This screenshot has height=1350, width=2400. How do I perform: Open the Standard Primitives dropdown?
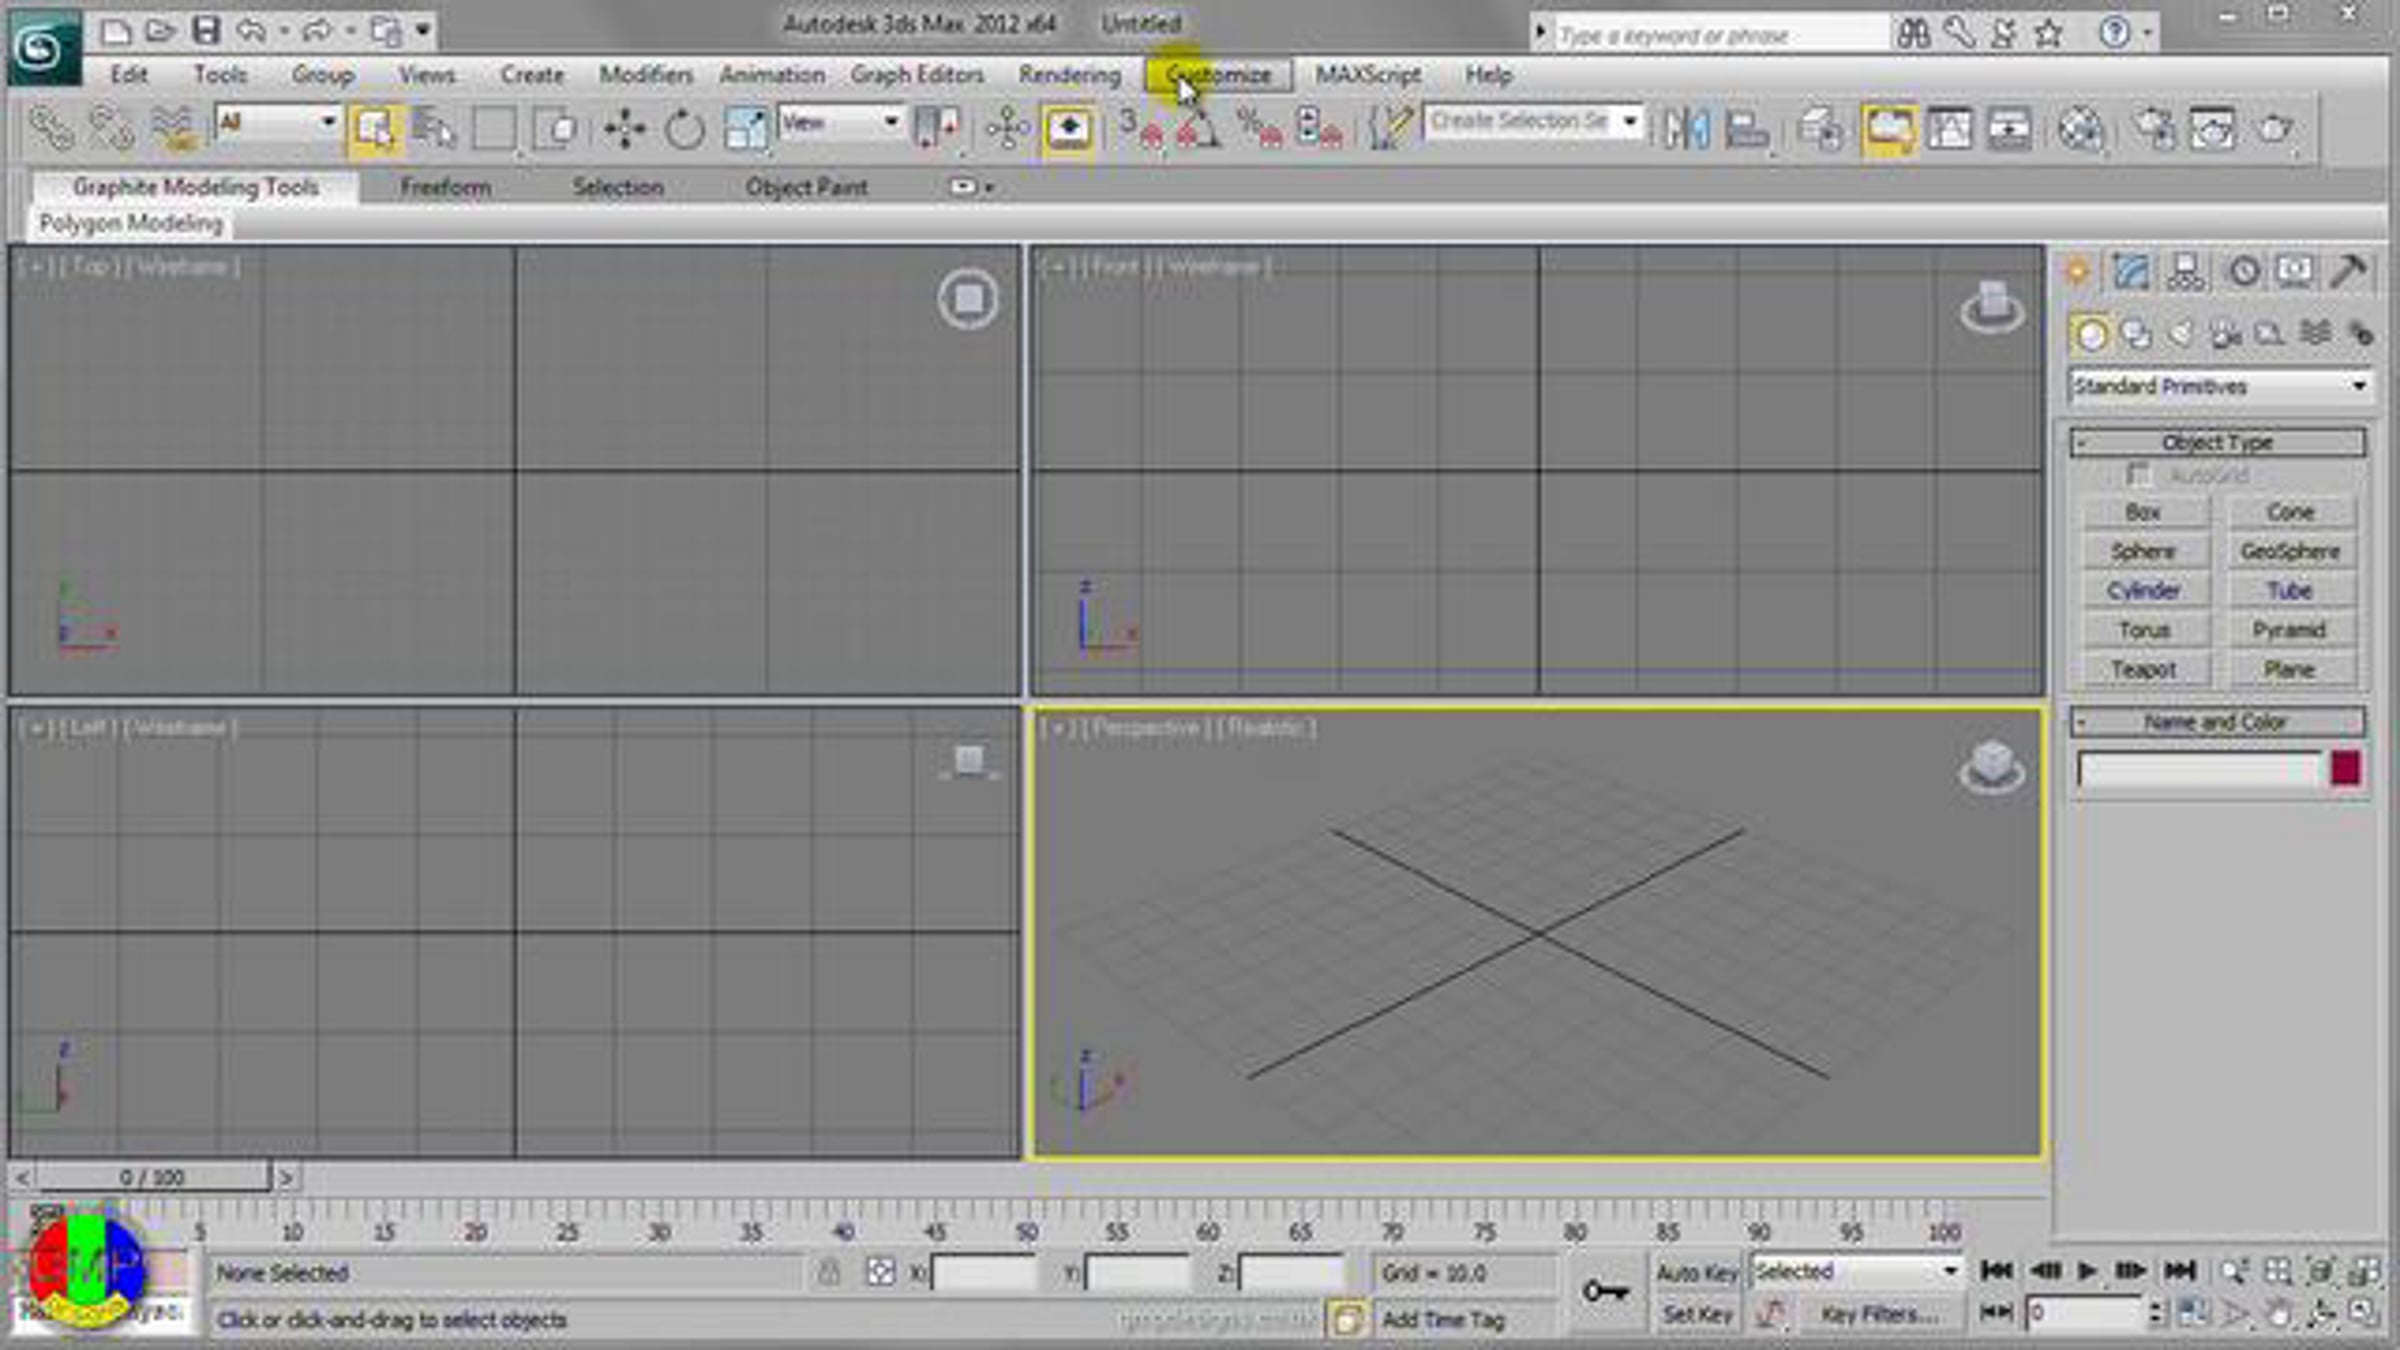click(x=2219, y=386)
